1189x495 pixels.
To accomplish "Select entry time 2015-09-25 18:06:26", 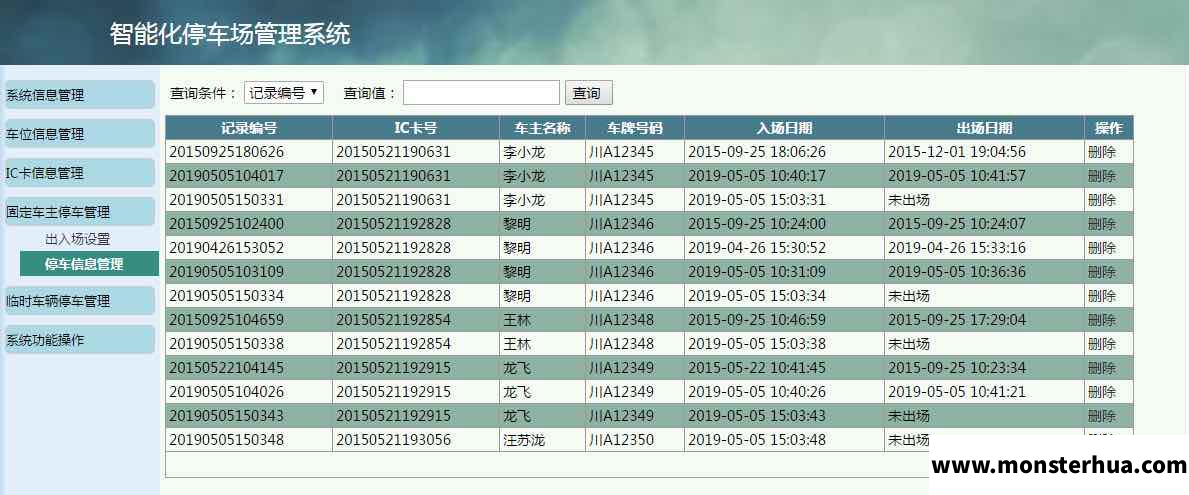I will tap(757, 152).
